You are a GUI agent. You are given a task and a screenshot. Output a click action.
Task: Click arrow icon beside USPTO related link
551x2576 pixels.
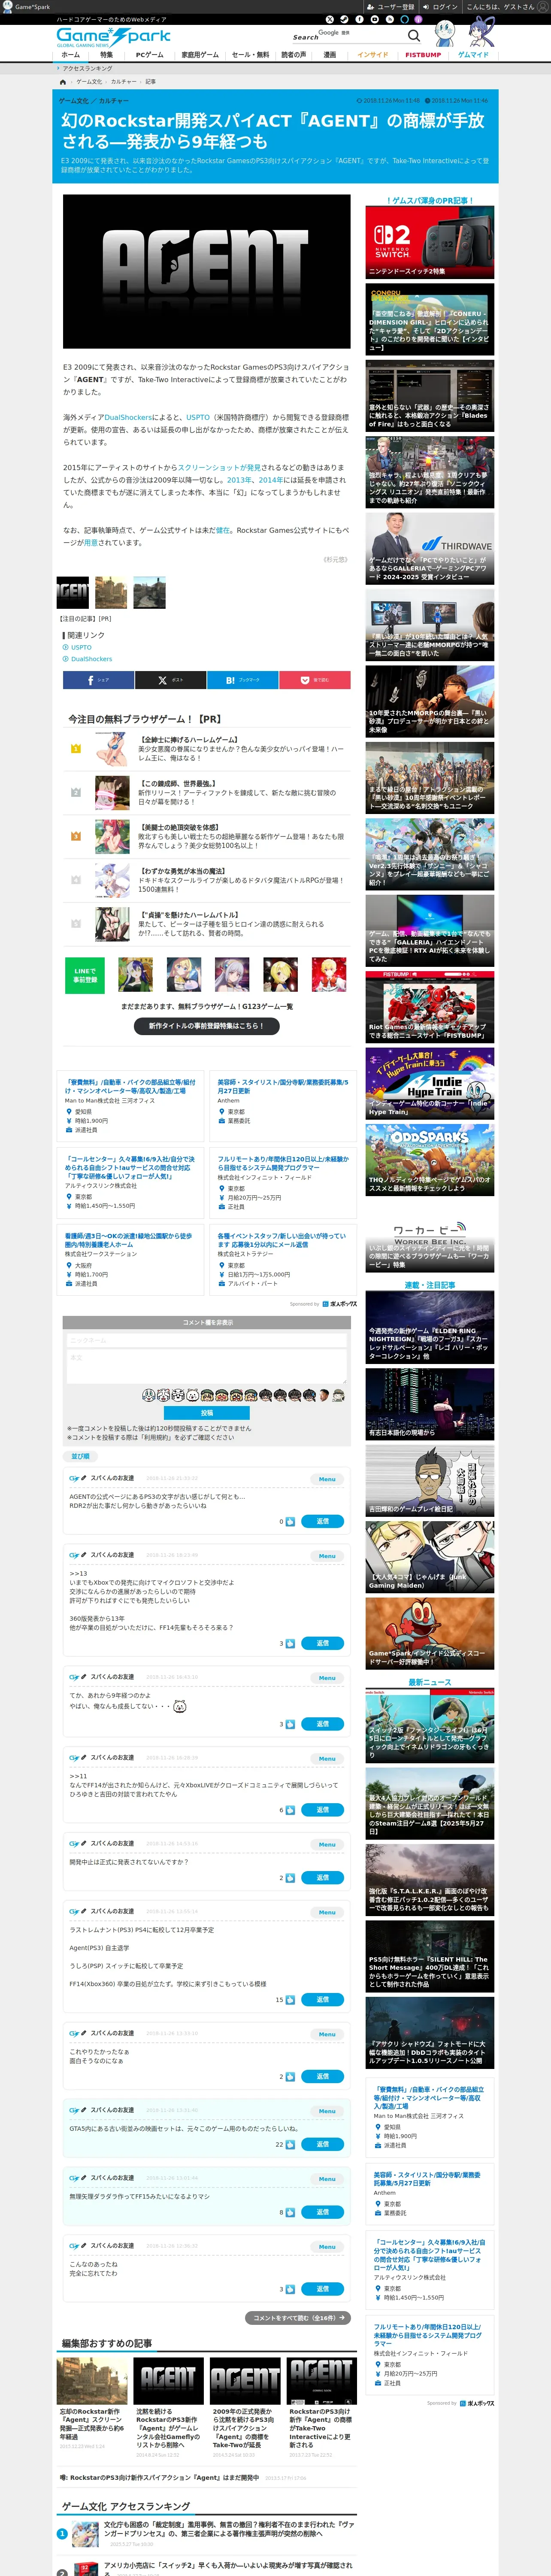click(66, 647)
